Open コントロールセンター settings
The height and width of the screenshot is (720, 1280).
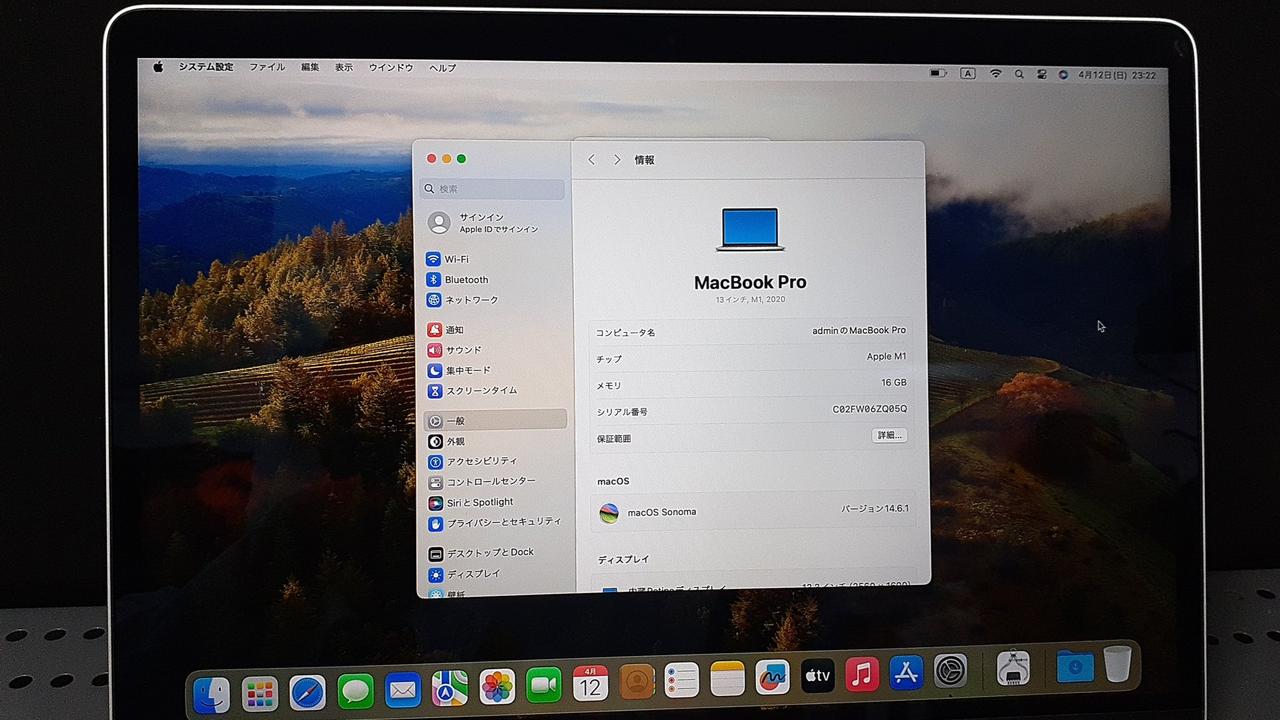click(x=489, y=481)
